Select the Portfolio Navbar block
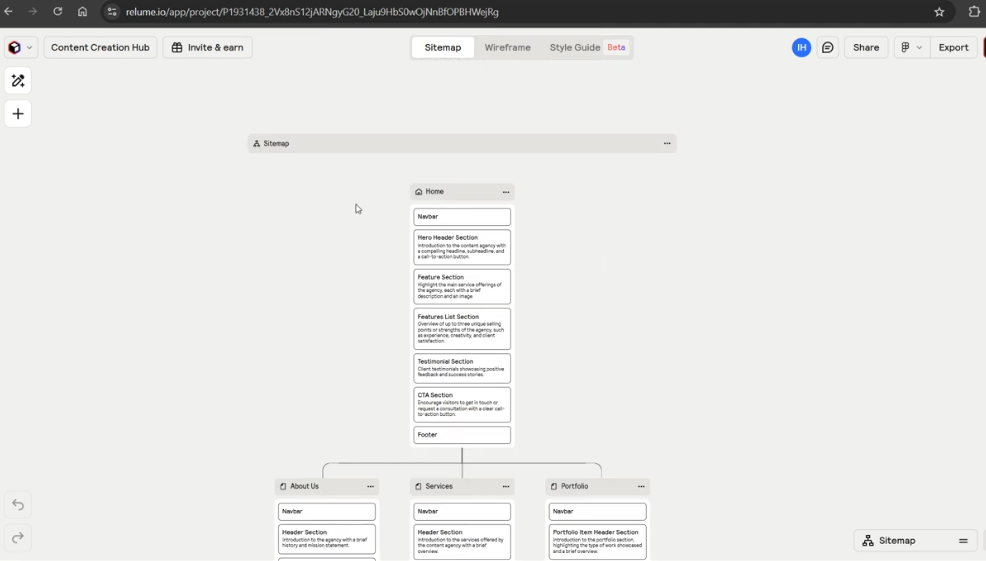 pos(597,512)
